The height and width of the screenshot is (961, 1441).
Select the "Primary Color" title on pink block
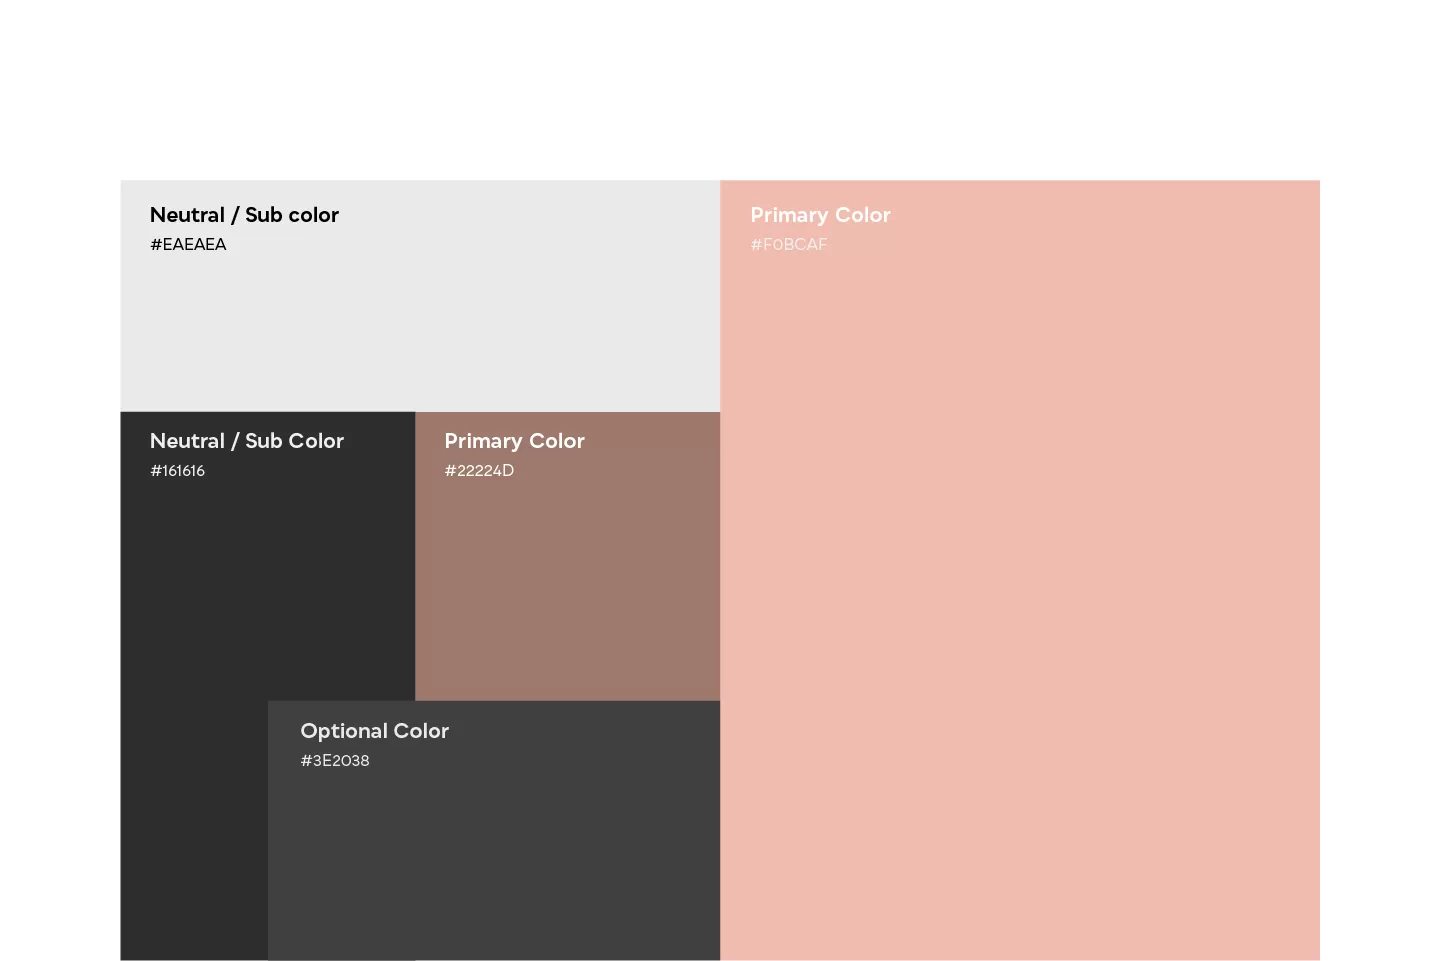point(820,215)
